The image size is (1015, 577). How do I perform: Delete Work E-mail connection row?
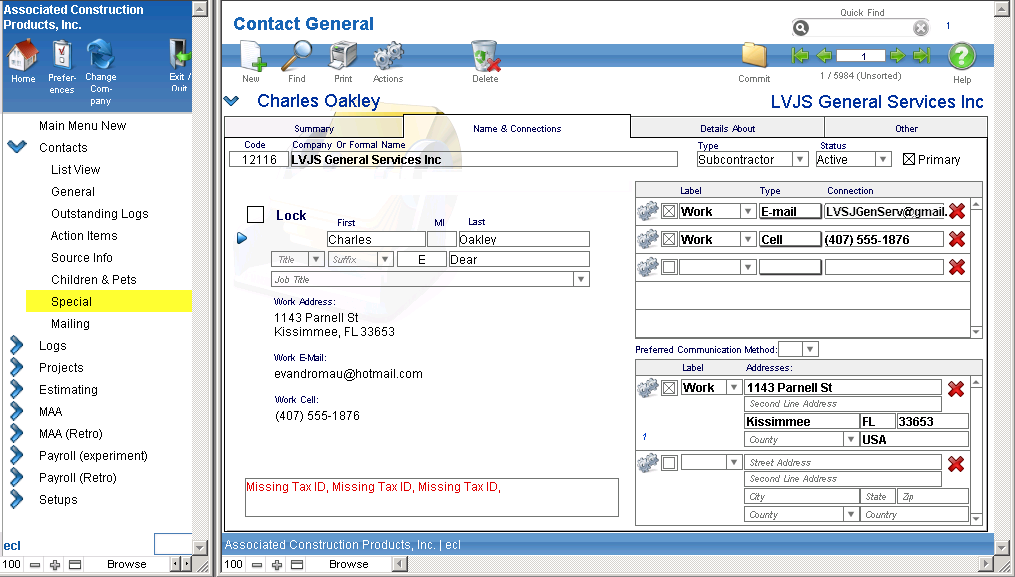coord(957,211)
